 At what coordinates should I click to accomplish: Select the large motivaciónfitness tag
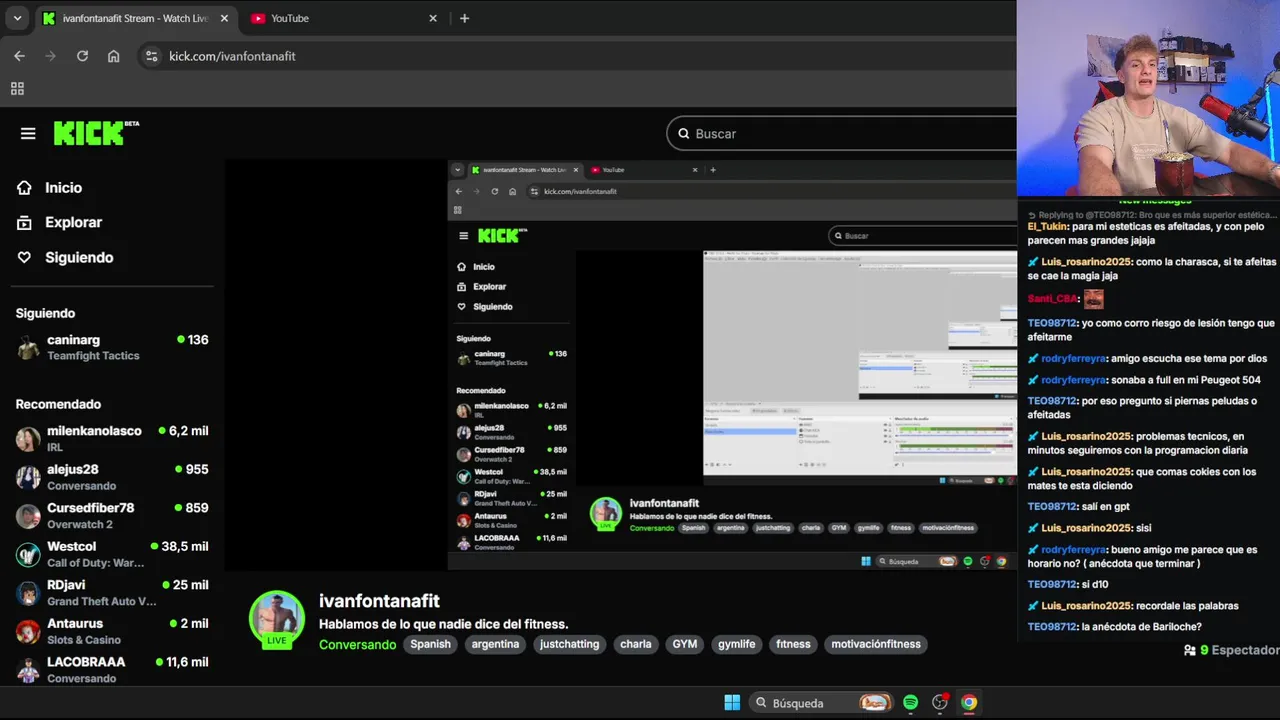click(x=875, y=644)
